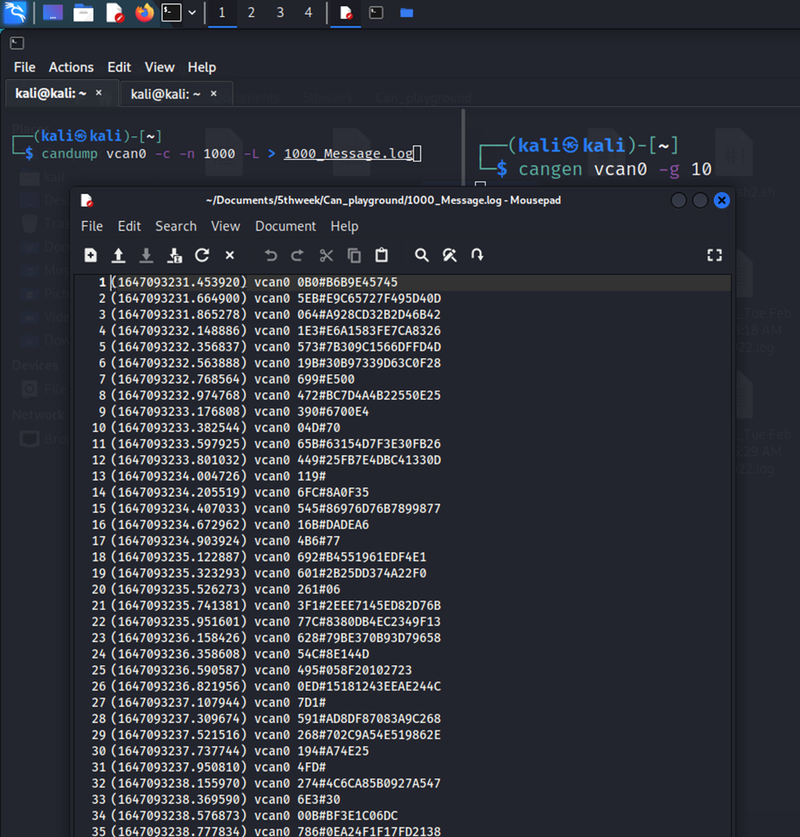Launch Firefox from the top panel

click(x=144, y=12)
